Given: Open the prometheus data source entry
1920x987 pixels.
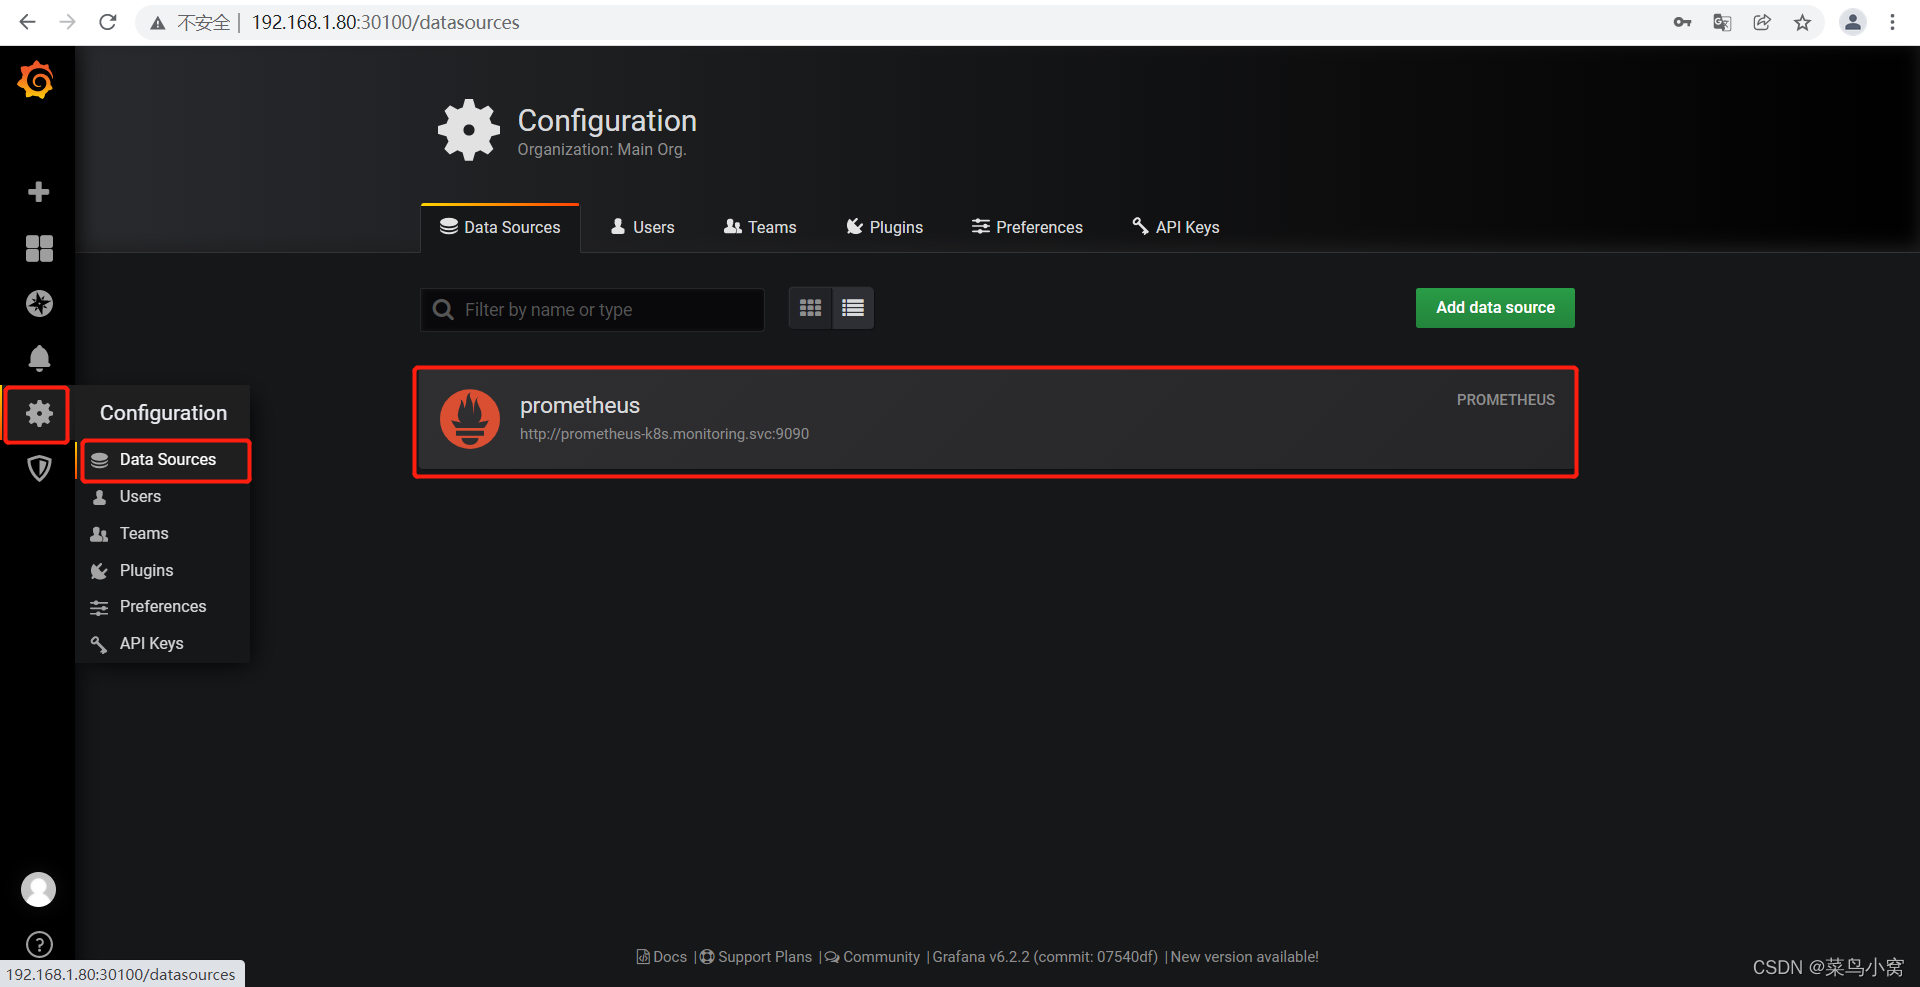Looking at the screenshot, I should 995,422.
